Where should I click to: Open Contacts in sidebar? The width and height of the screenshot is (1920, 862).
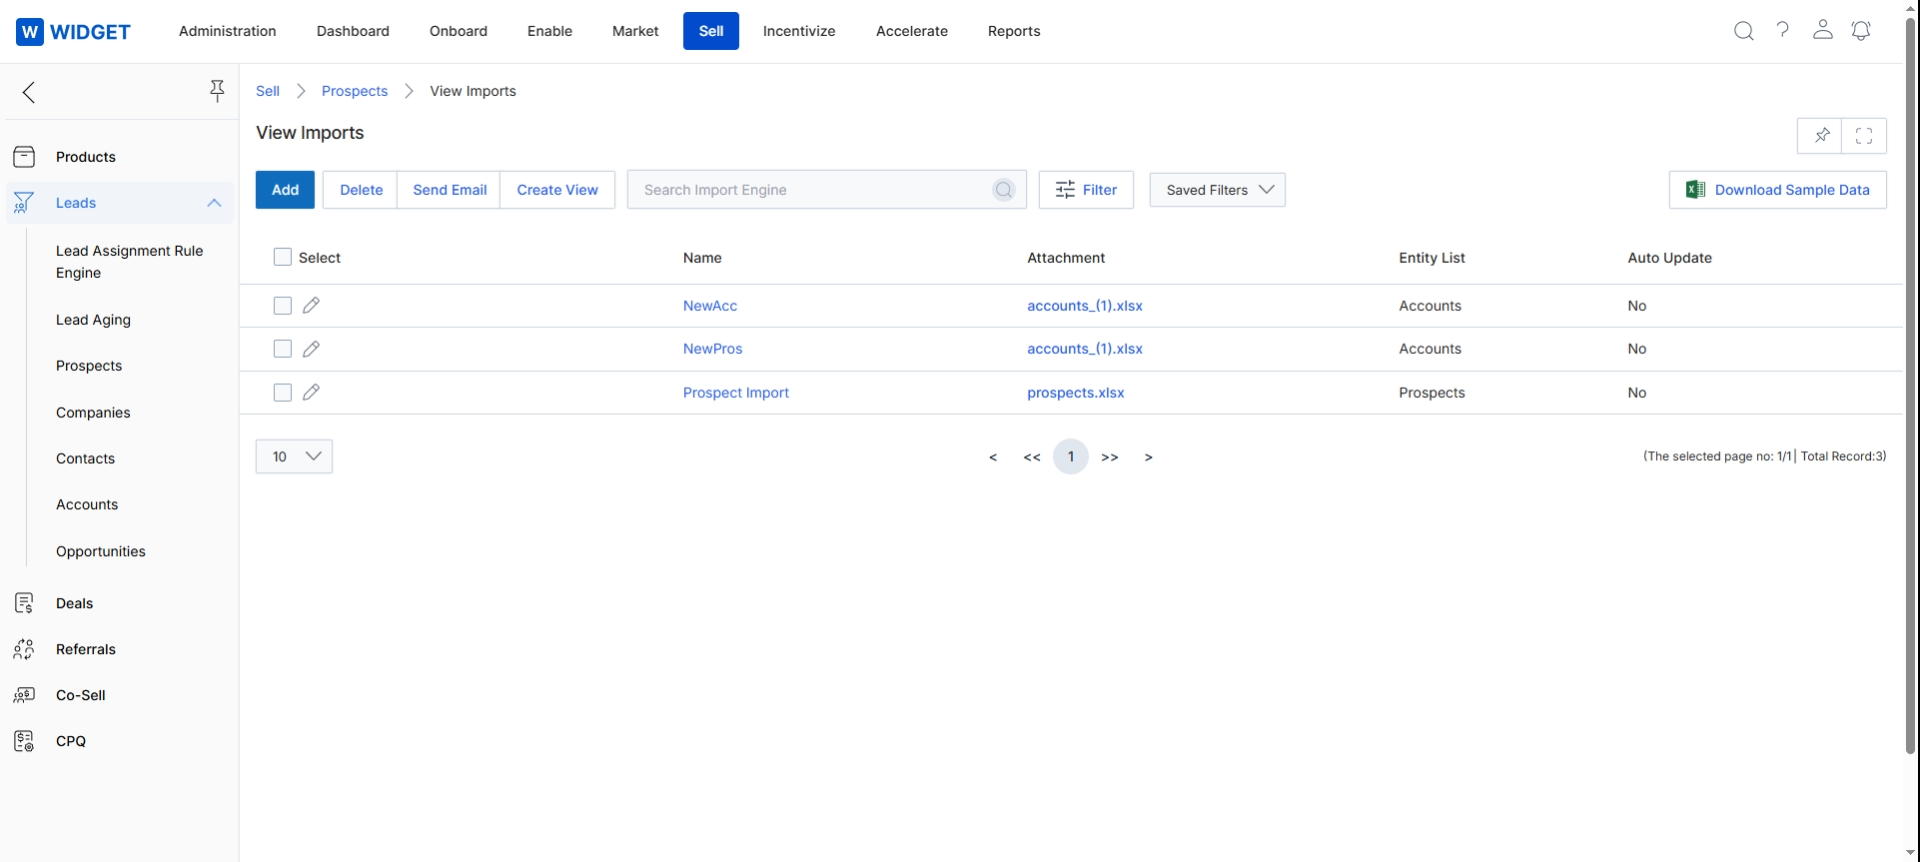click(x=85, y=459)
